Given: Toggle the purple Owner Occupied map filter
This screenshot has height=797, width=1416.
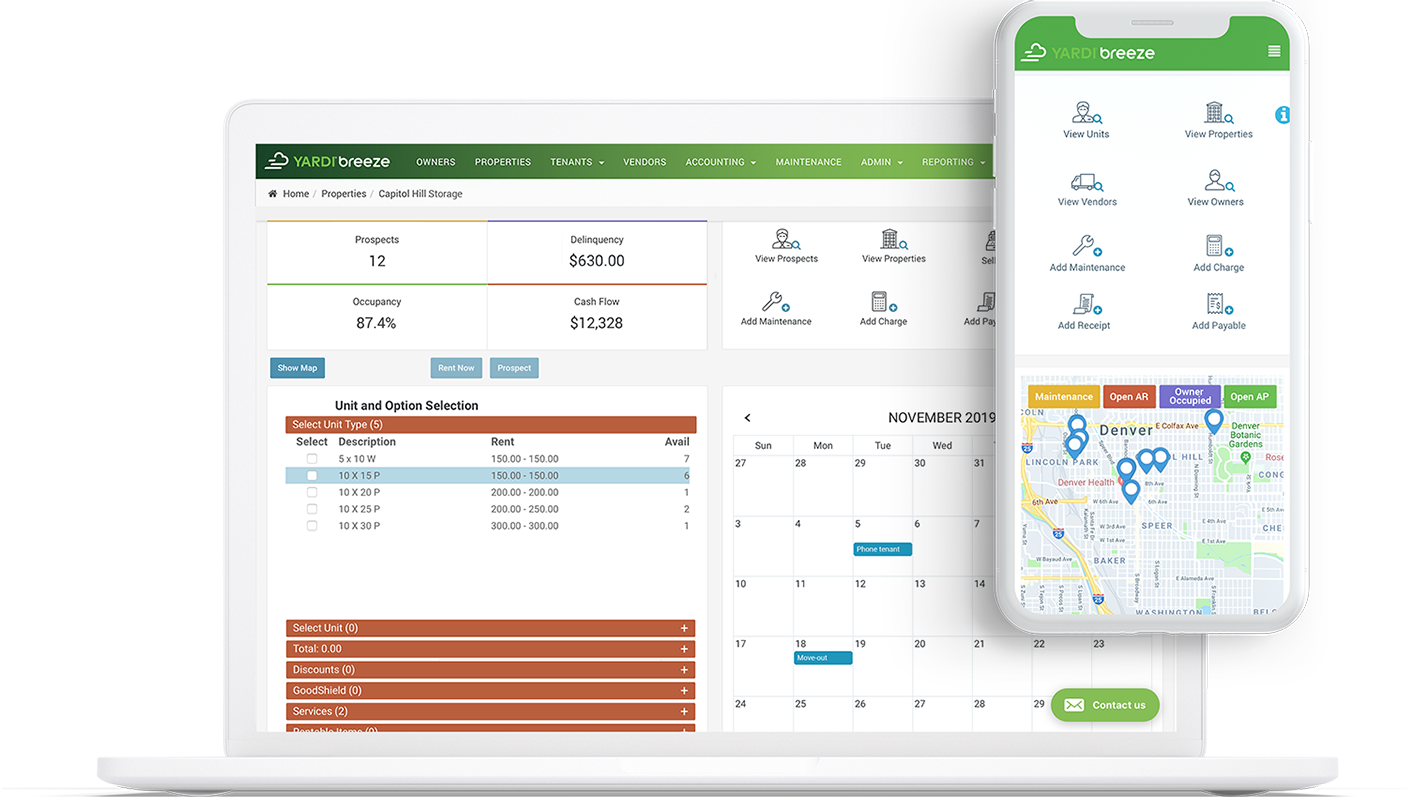Looking at the screenshot, I should pyautogui.click(x=1189, y=397).
